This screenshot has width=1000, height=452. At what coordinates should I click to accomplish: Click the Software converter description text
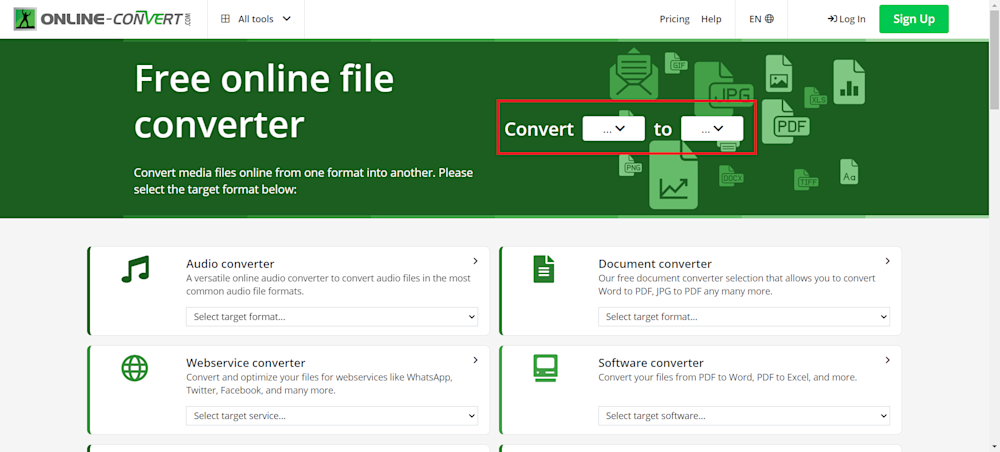727,377
